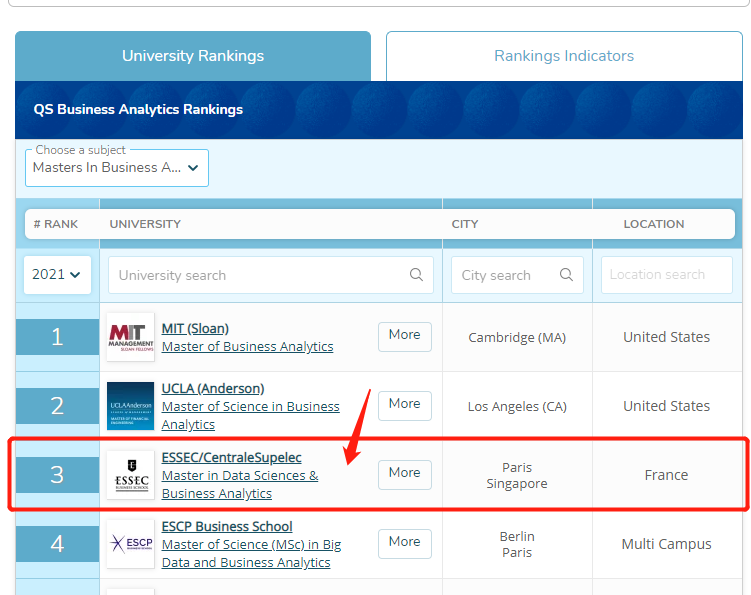Open MSc in Big Data and Business Analytics link

pos(251,553)
